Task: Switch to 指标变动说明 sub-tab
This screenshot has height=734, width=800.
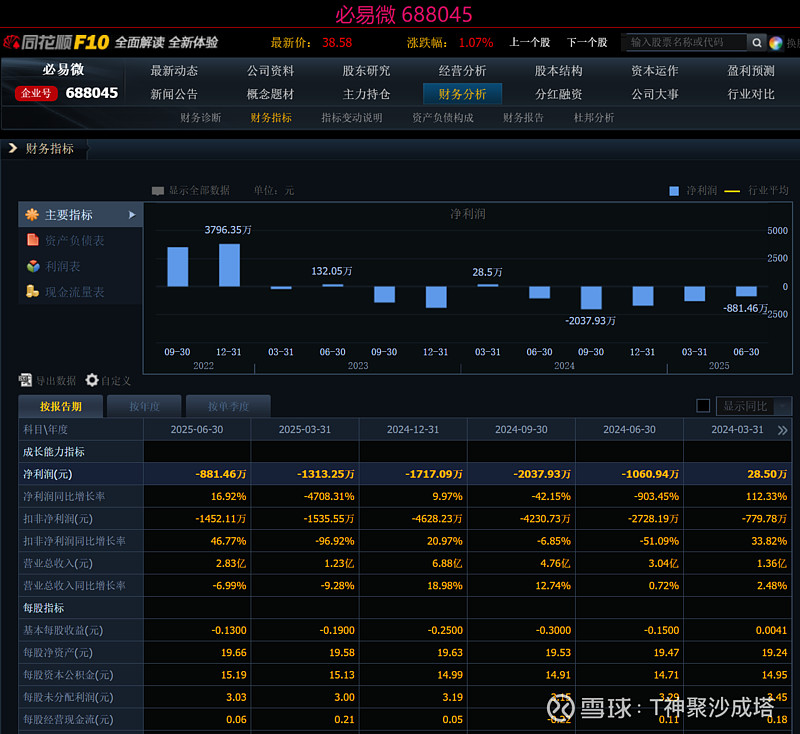Action: [x=352, y=118]
